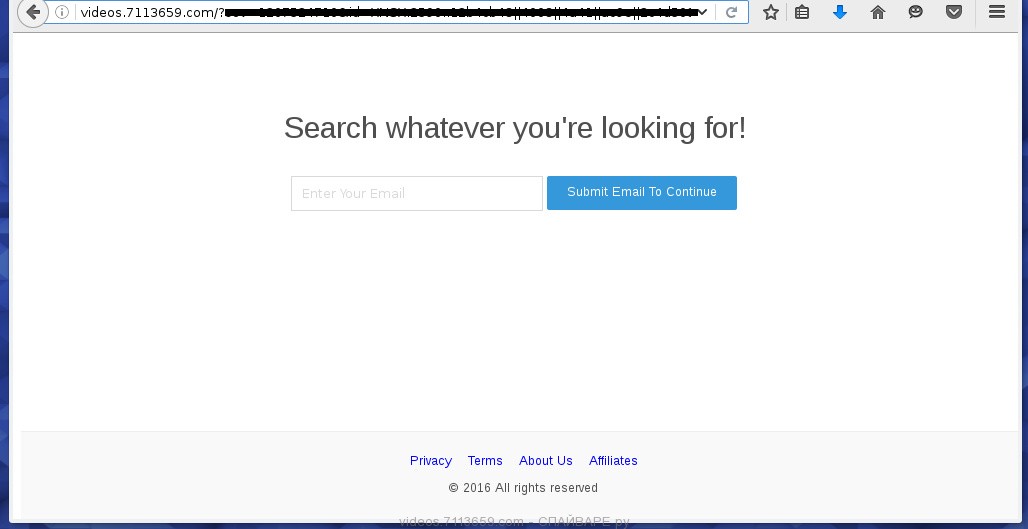Open the Privacy link
Screen dimensions: 1028x529
coord(431,461)
